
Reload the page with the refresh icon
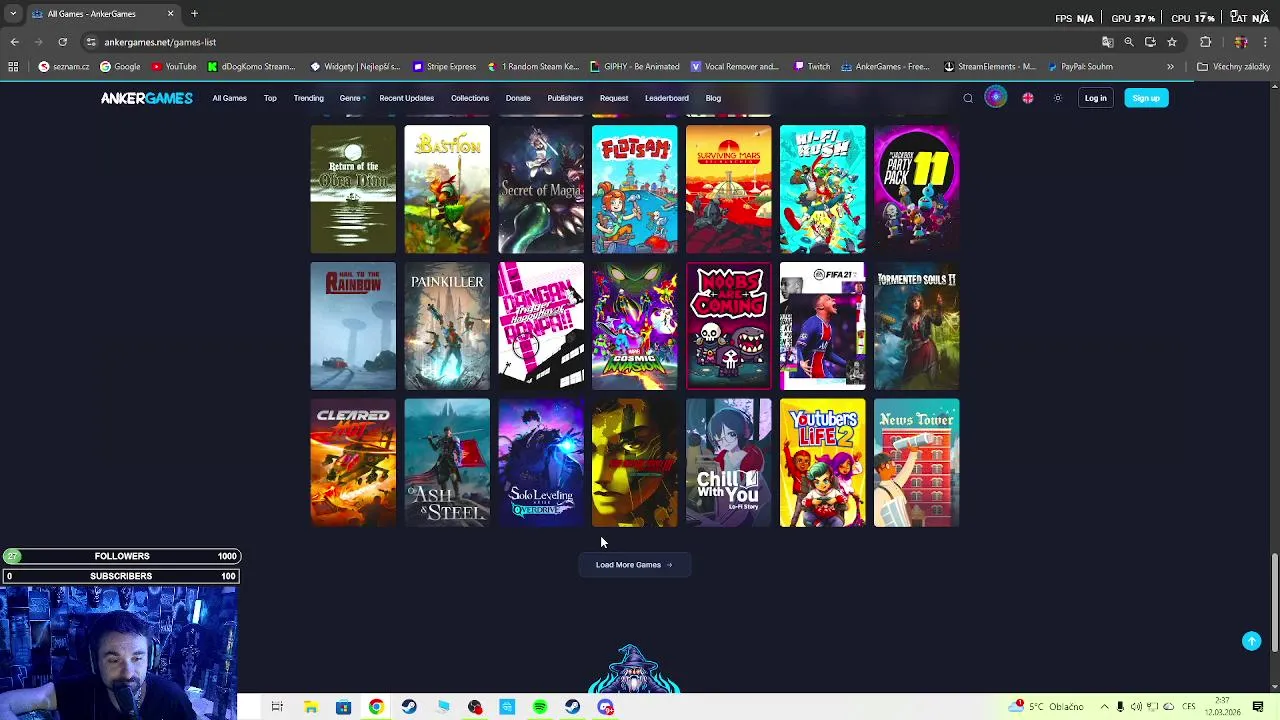click(62, 42)
